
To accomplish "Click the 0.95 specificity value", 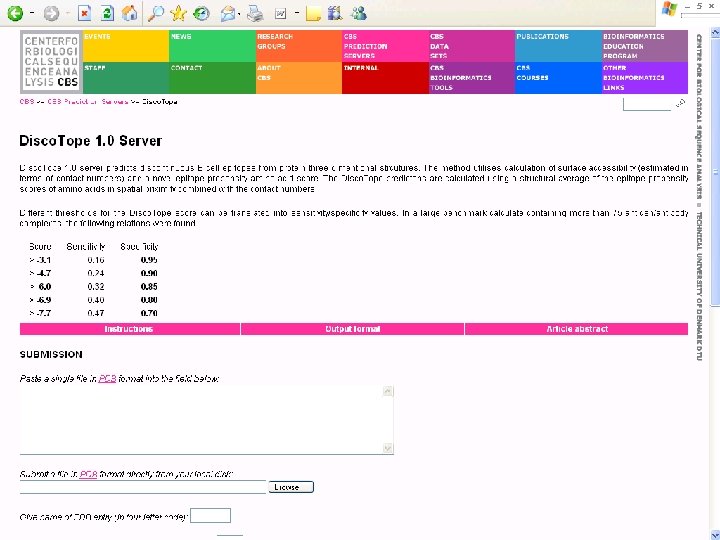I will pos(149,260).
